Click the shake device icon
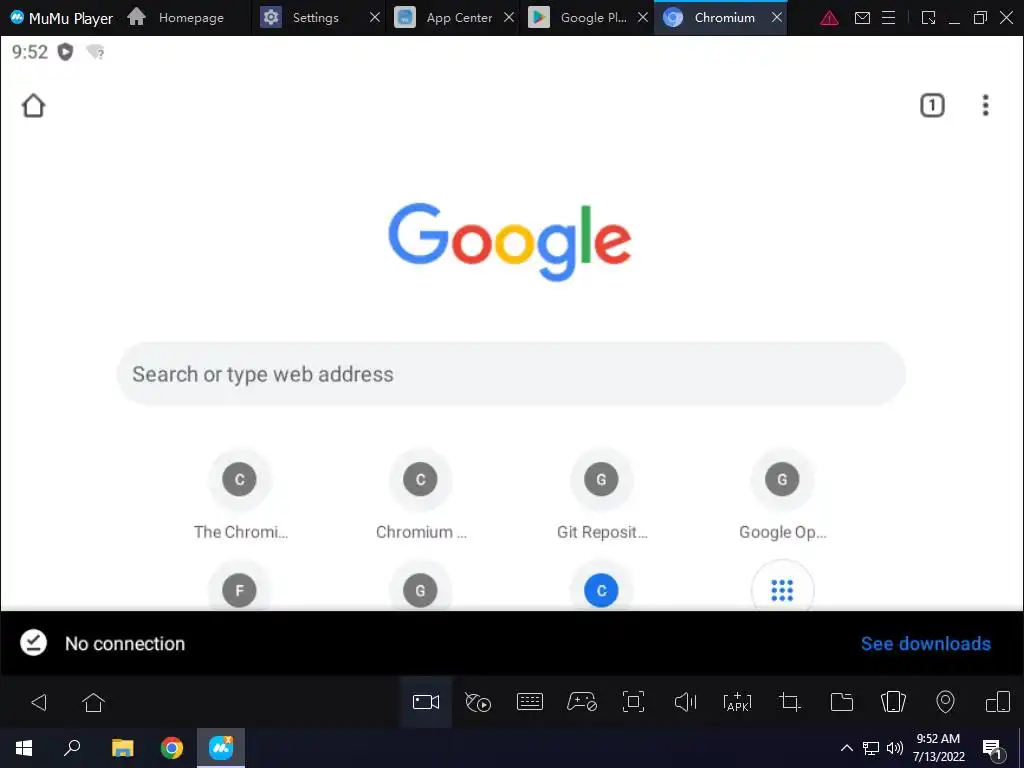The width and height of the screenshot is (1024, 768). tap(893, 702)
